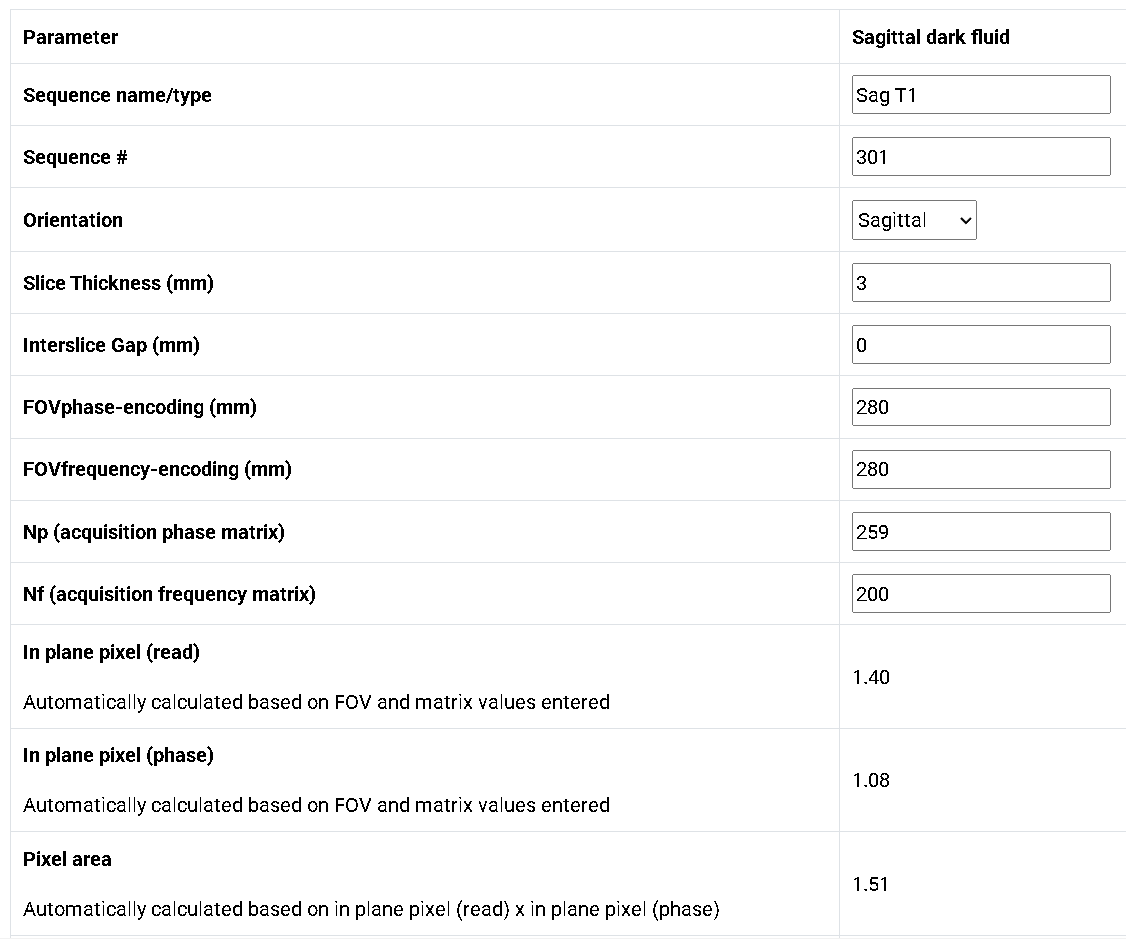Click the Pixel area label text
The image size is (1126, 939).
click(x=67, y=859)
